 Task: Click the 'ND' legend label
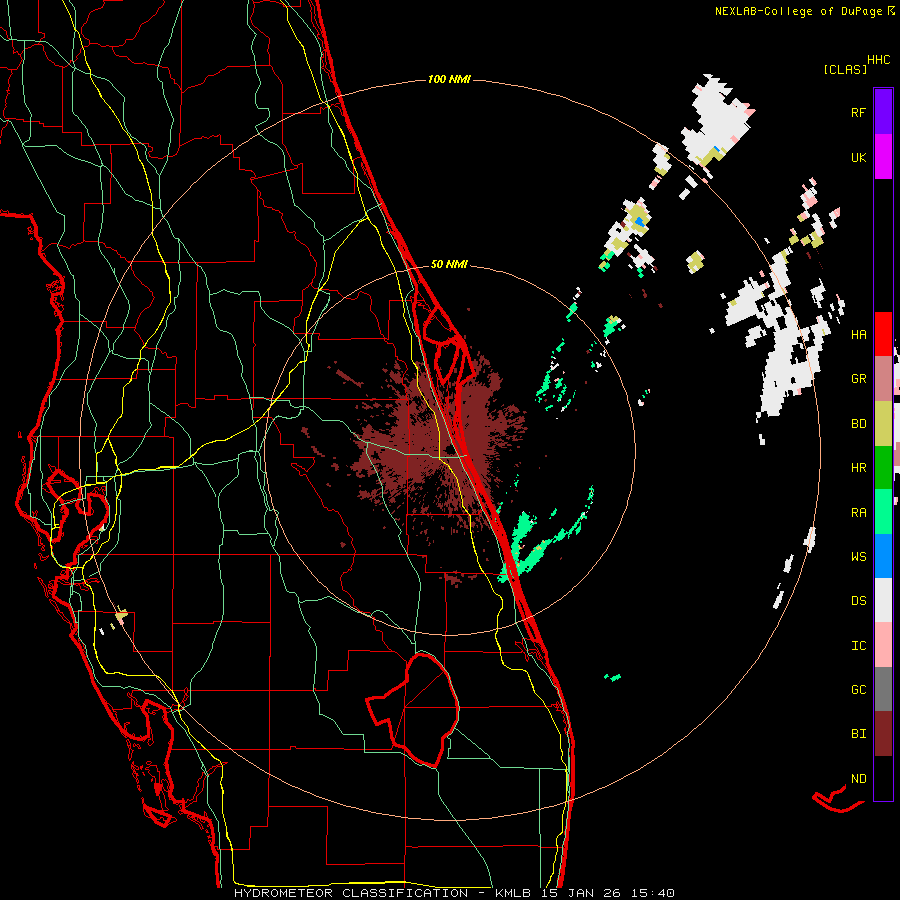click(x=858, y=779)
